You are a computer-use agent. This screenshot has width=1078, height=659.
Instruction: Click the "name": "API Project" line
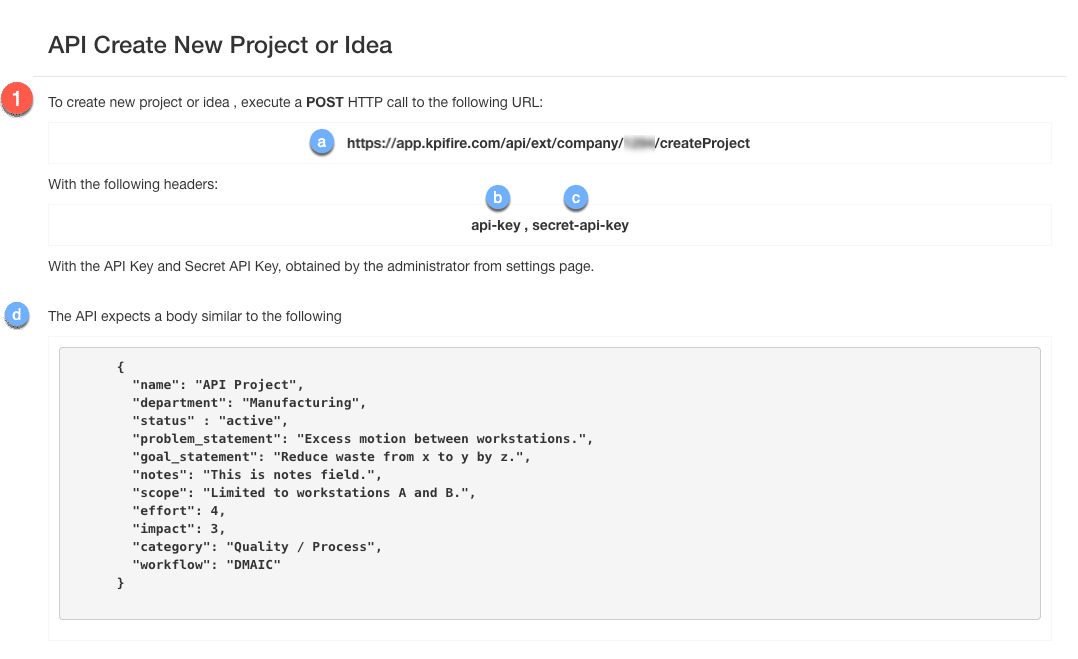coord(217,384)
